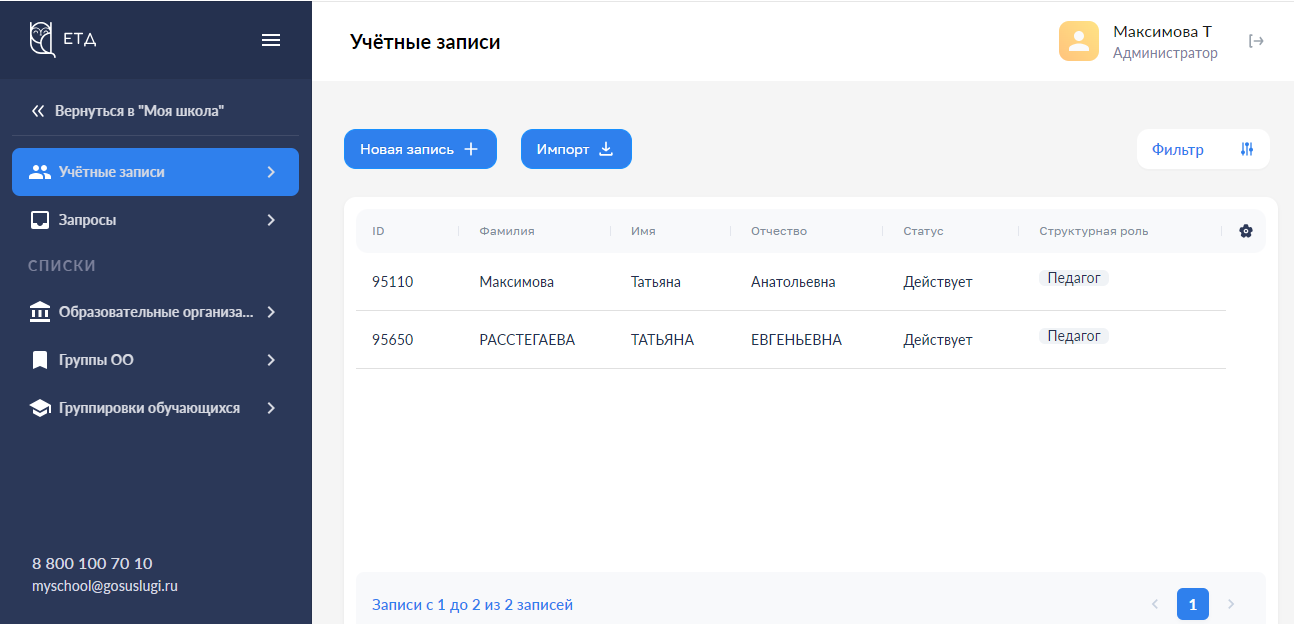The height and width of the screenshot is (624, 1294).
Task: Open Образовательные организации menu item
Action: pyautogui.click(x=155, y=312)
